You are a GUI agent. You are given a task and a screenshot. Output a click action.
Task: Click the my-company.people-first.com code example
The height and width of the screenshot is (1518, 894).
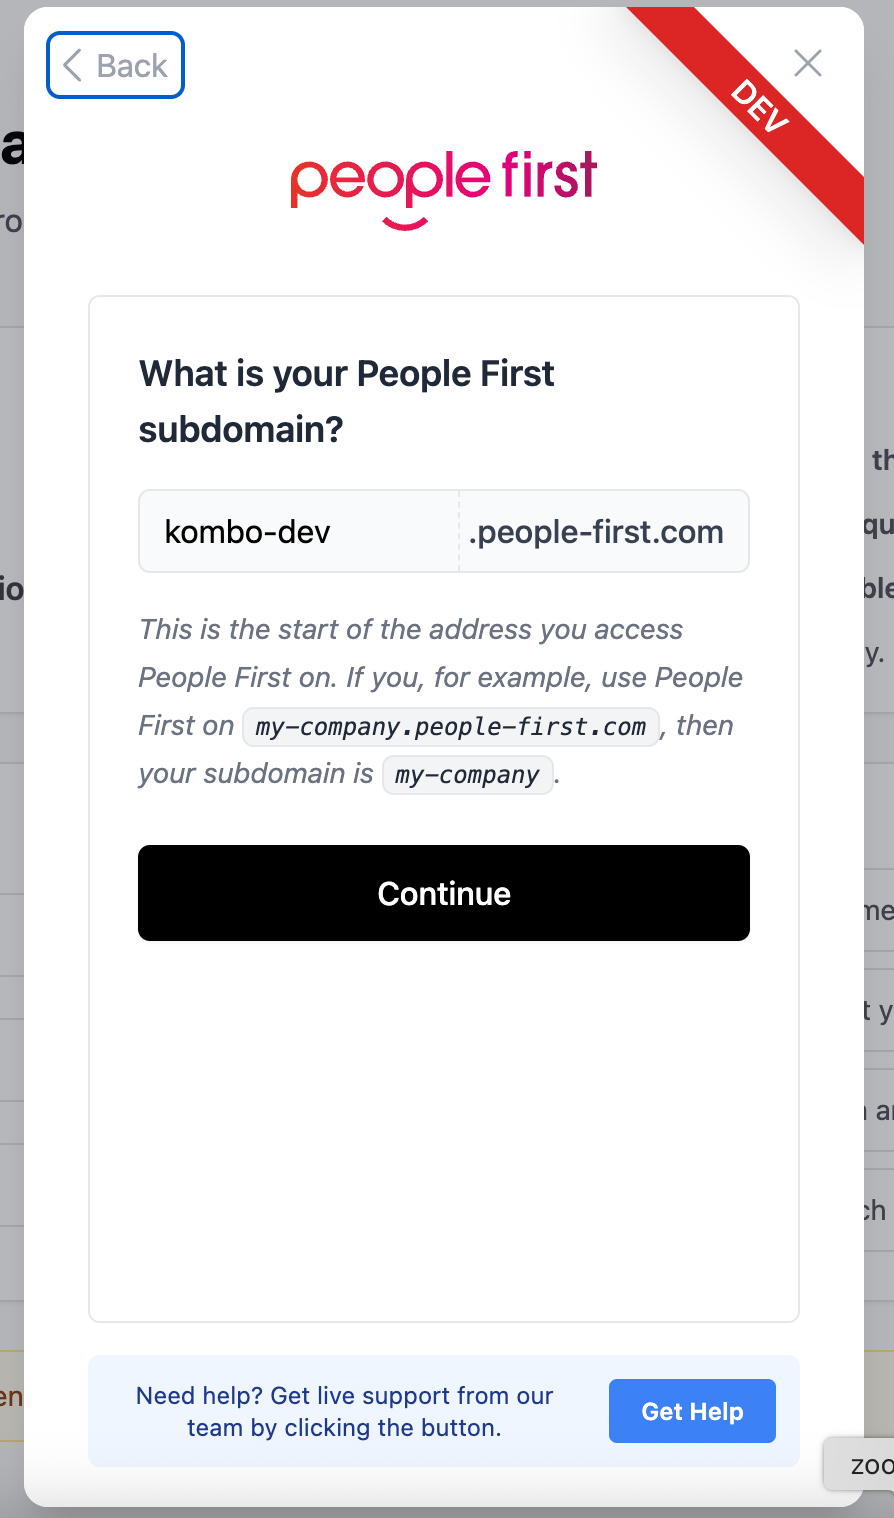451,727
